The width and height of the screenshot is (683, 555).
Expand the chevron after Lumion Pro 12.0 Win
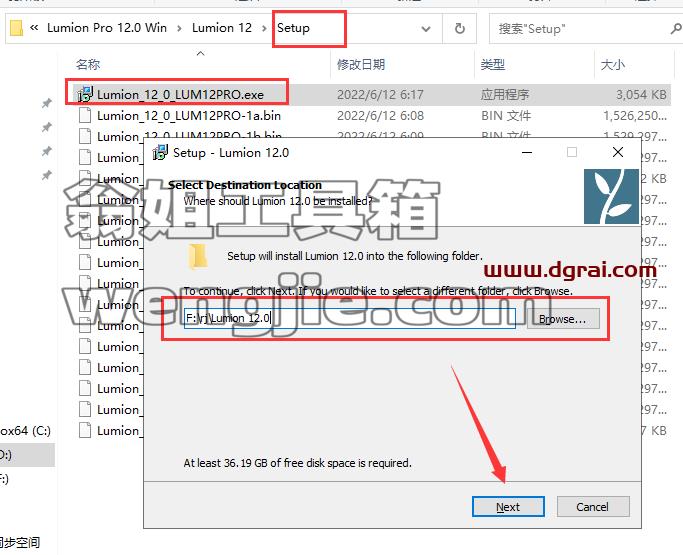click(179, 28)
